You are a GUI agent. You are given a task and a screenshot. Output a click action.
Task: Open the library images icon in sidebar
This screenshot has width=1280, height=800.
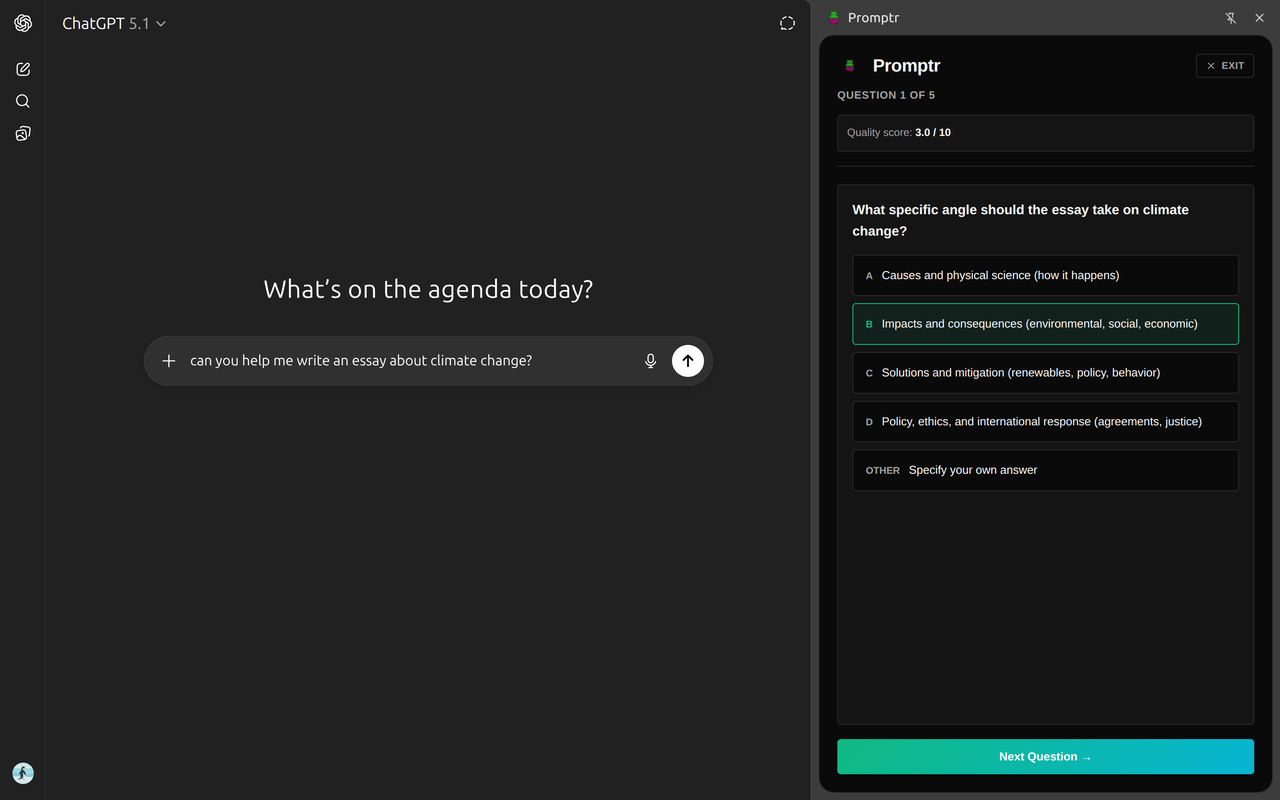click(x=23, y=133)
